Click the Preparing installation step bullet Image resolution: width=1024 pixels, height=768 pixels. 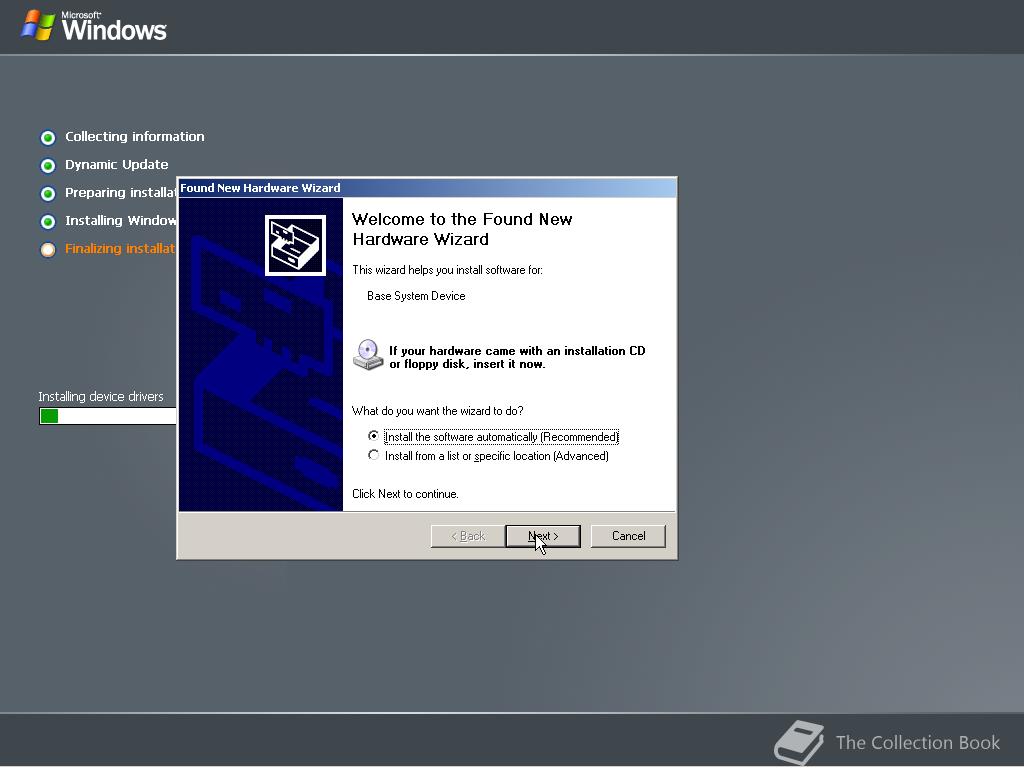click(48, 193)
